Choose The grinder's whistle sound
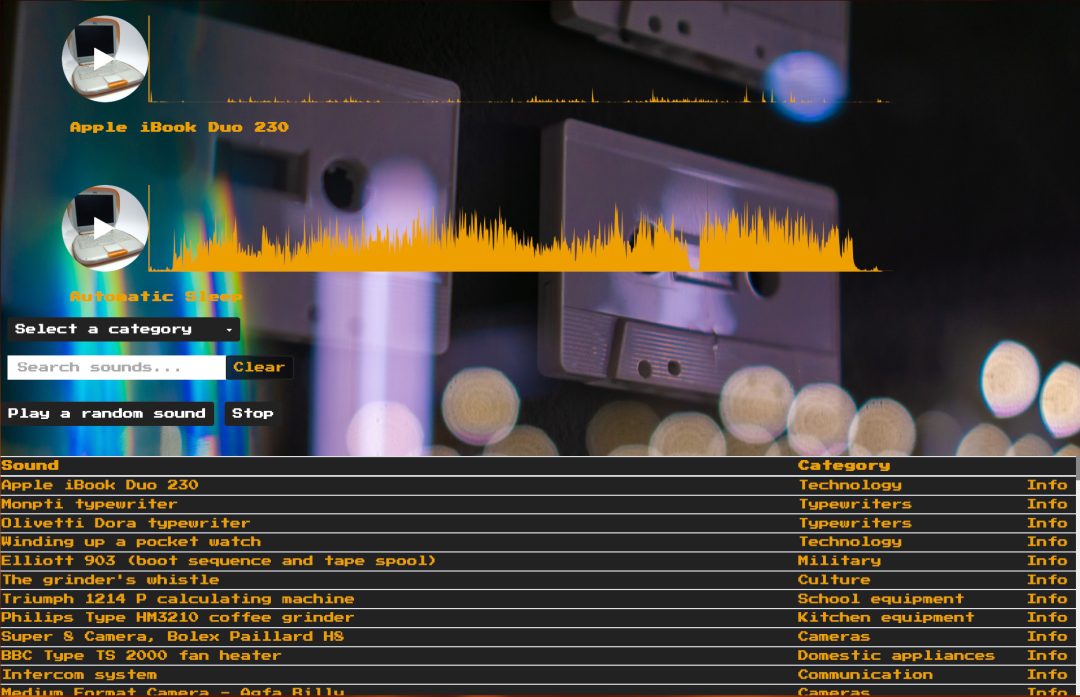This screenshot has height=697, width=1080. point(110,580)
